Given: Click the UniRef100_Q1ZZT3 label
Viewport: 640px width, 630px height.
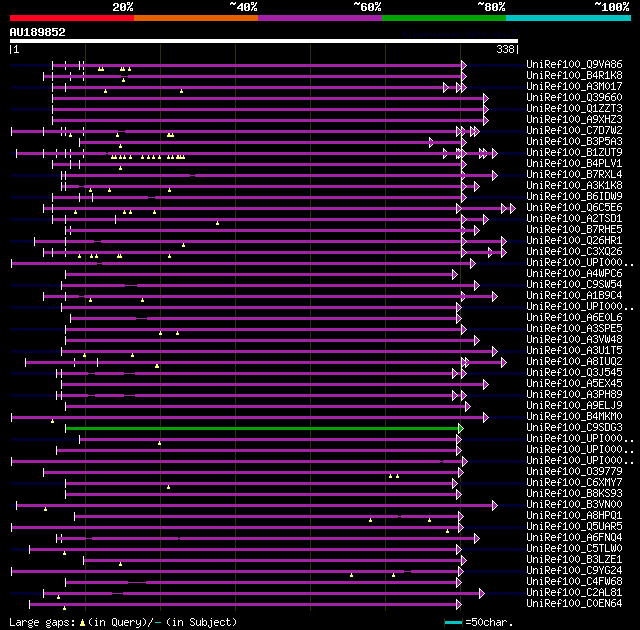Looking at the screenshot, I should click(x=574, y=109).
